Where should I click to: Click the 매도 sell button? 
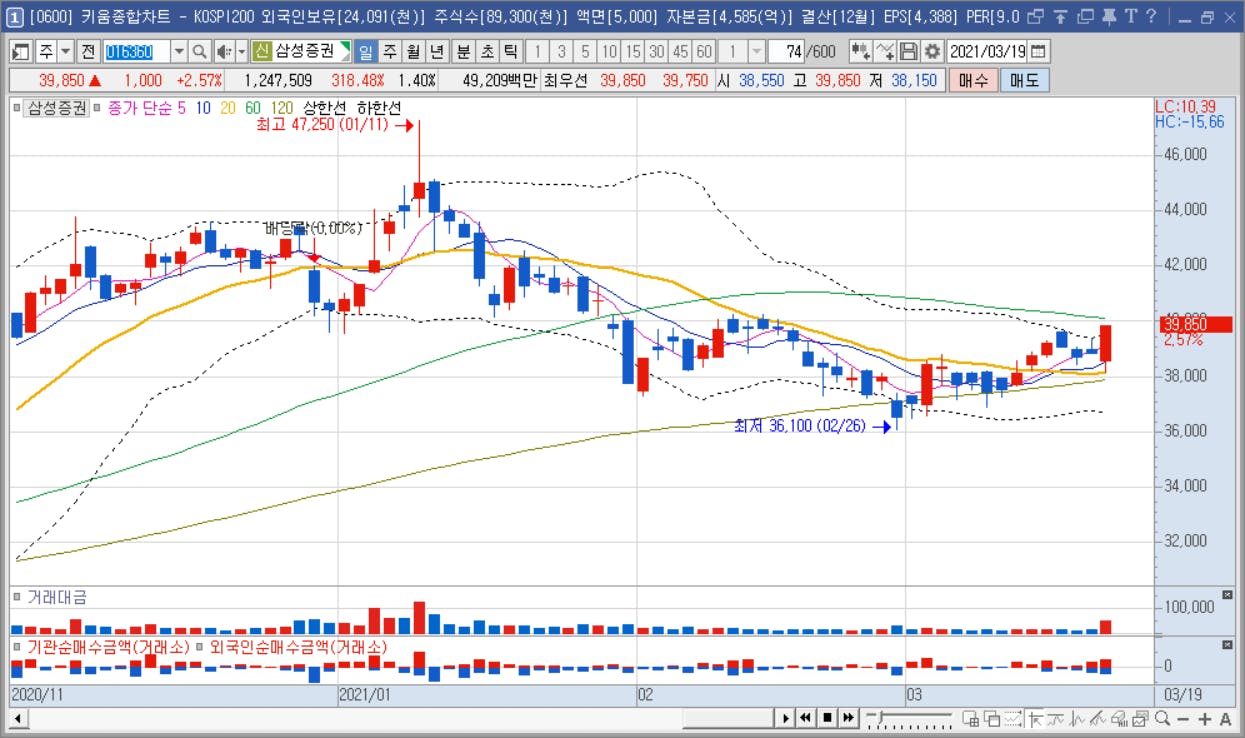click(x=1024, y=81)
